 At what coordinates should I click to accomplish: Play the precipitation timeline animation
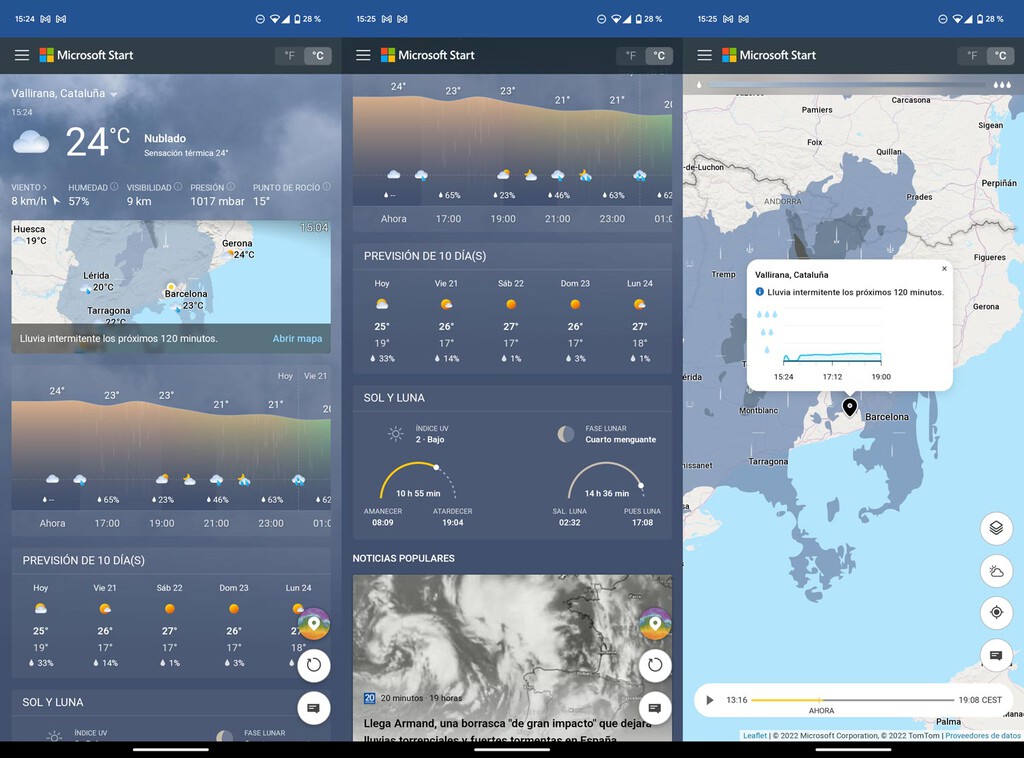(x=710, y=700)
